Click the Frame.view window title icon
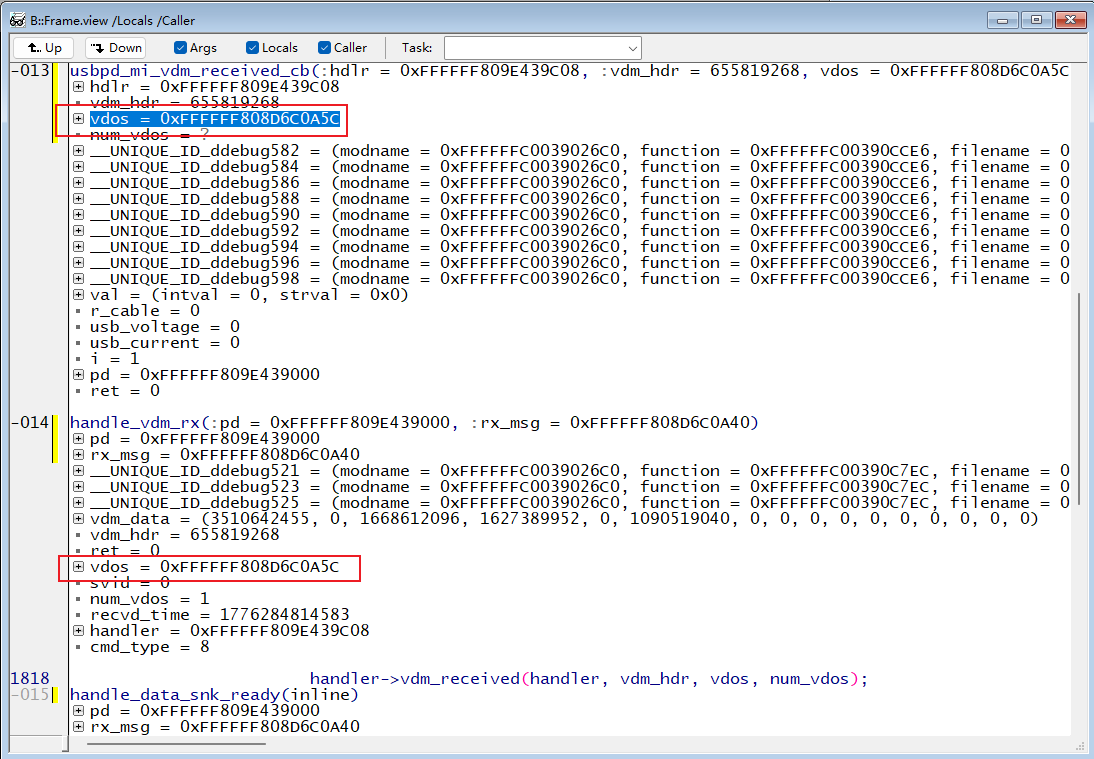Viewport: 1094px width, 759px height. click(17, 20)
